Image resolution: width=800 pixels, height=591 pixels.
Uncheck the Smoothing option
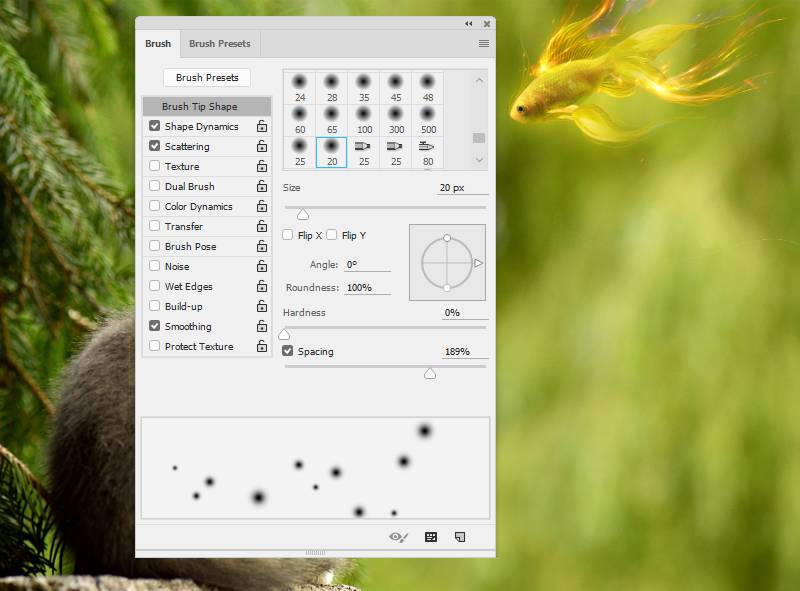pyautogui.click(x=155, y=325)
